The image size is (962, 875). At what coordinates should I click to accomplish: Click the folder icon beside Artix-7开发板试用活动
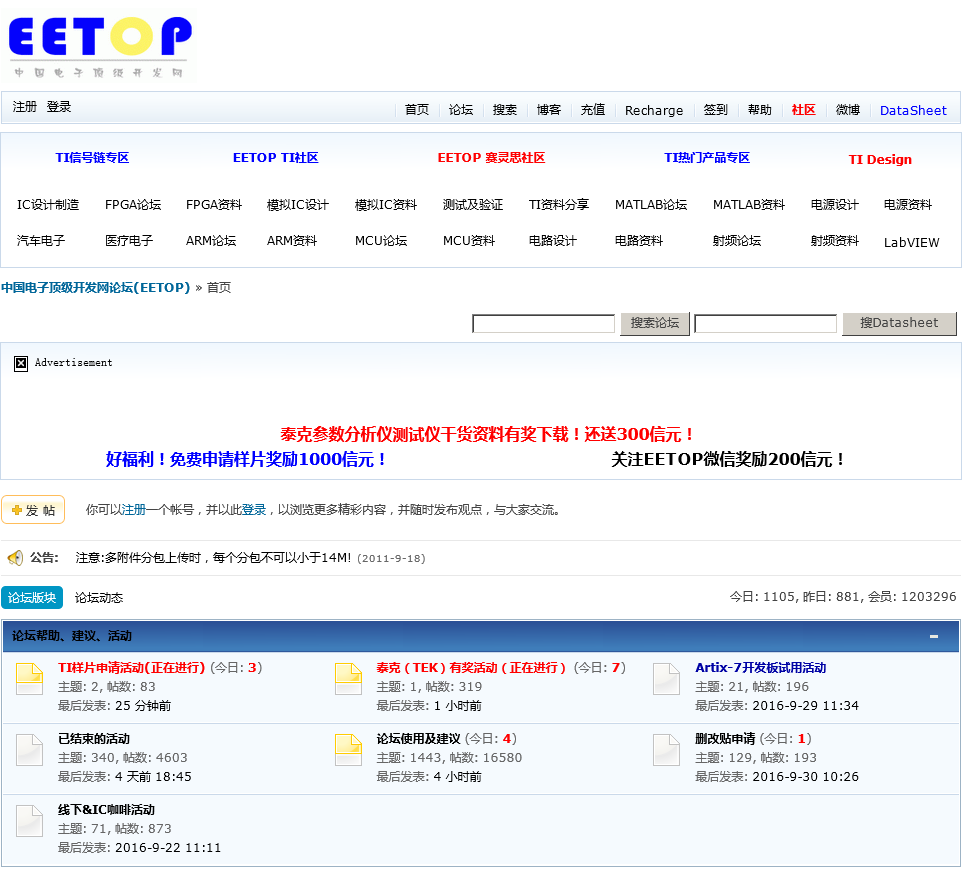click(666, 679)
